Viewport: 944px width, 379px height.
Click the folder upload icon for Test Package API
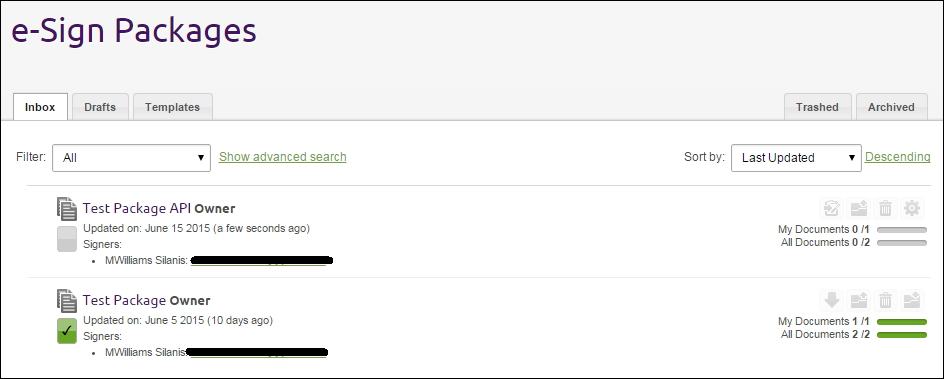859,209
